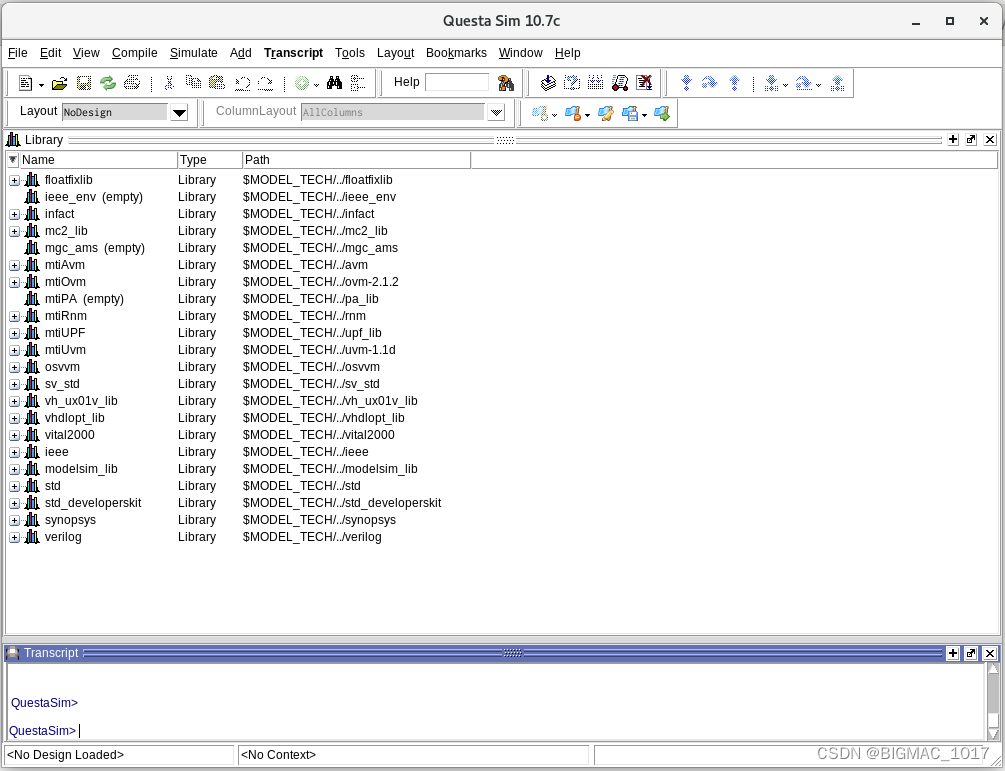Sort libraries by Name column header

[x=98, y=160]
